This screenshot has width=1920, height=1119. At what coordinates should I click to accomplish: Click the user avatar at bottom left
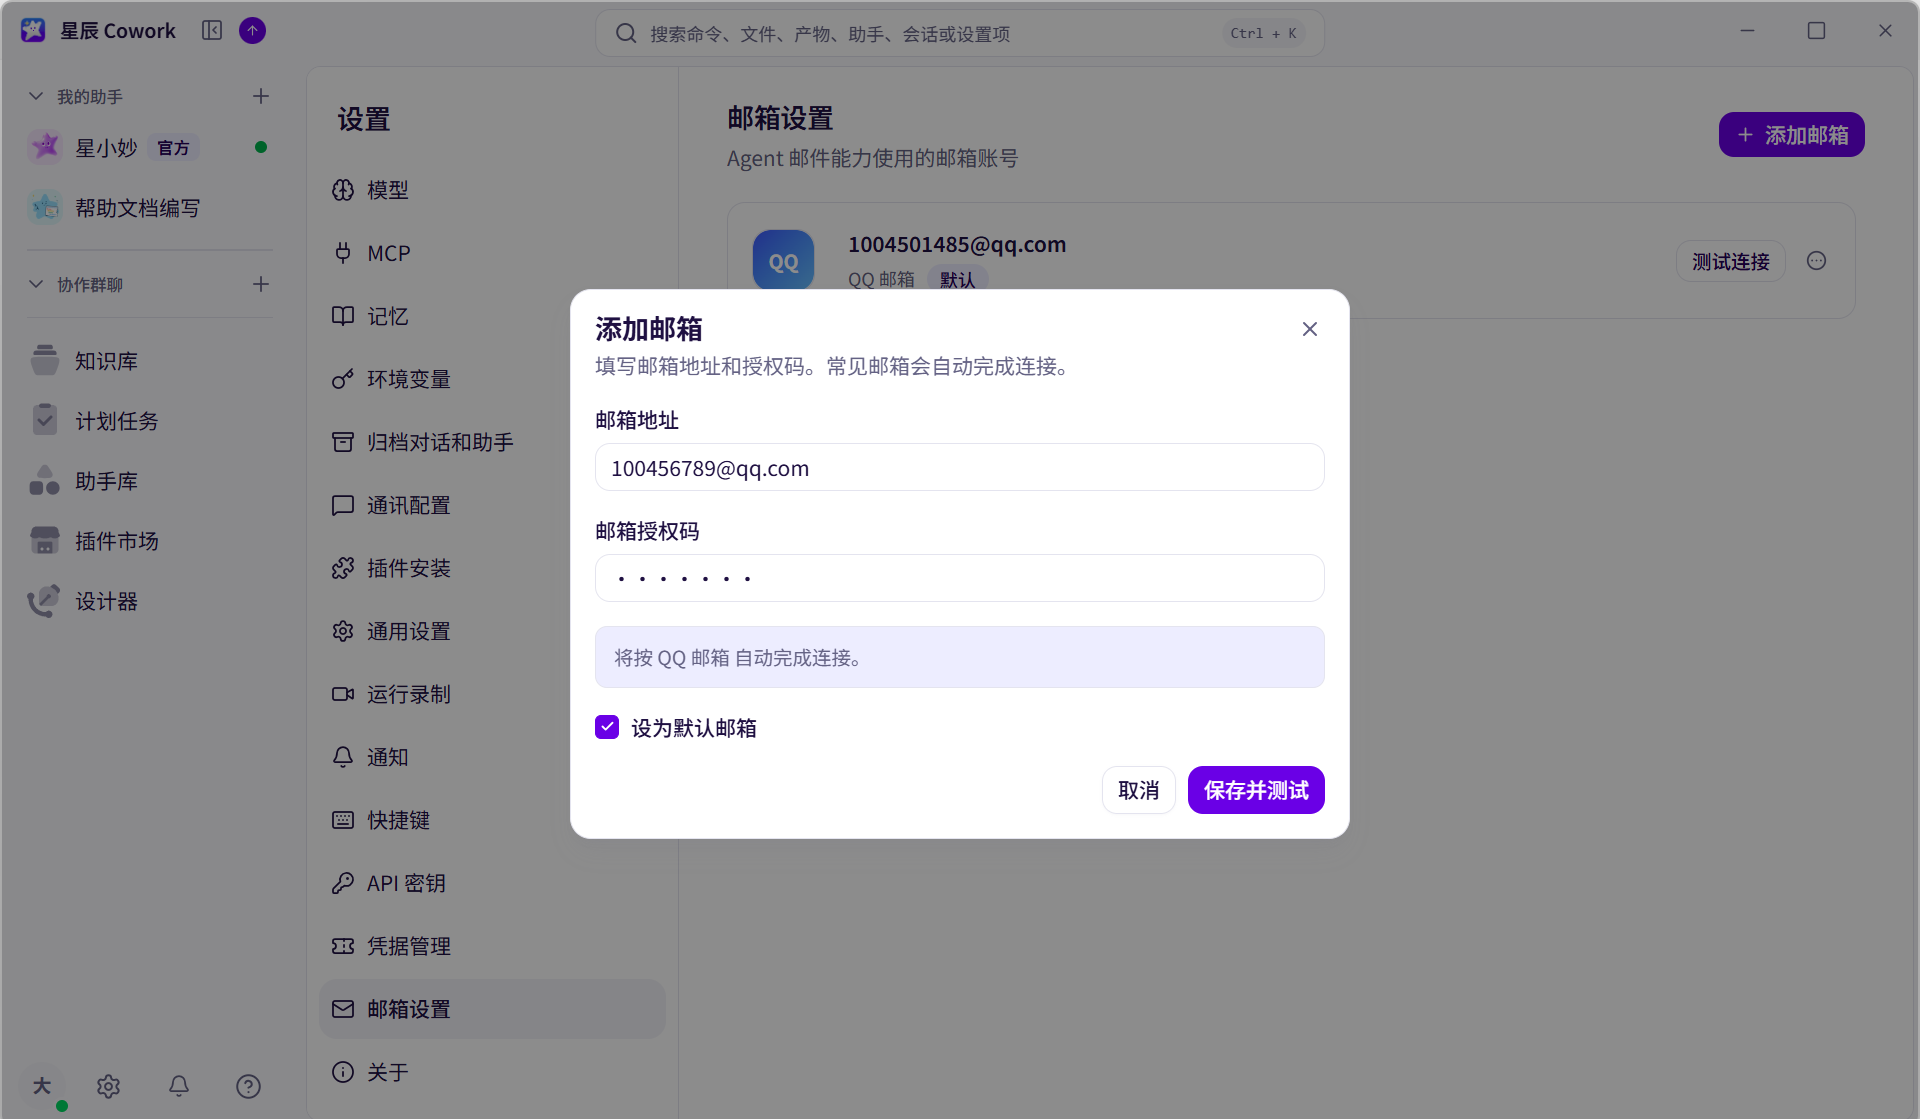coord(42,1086)
